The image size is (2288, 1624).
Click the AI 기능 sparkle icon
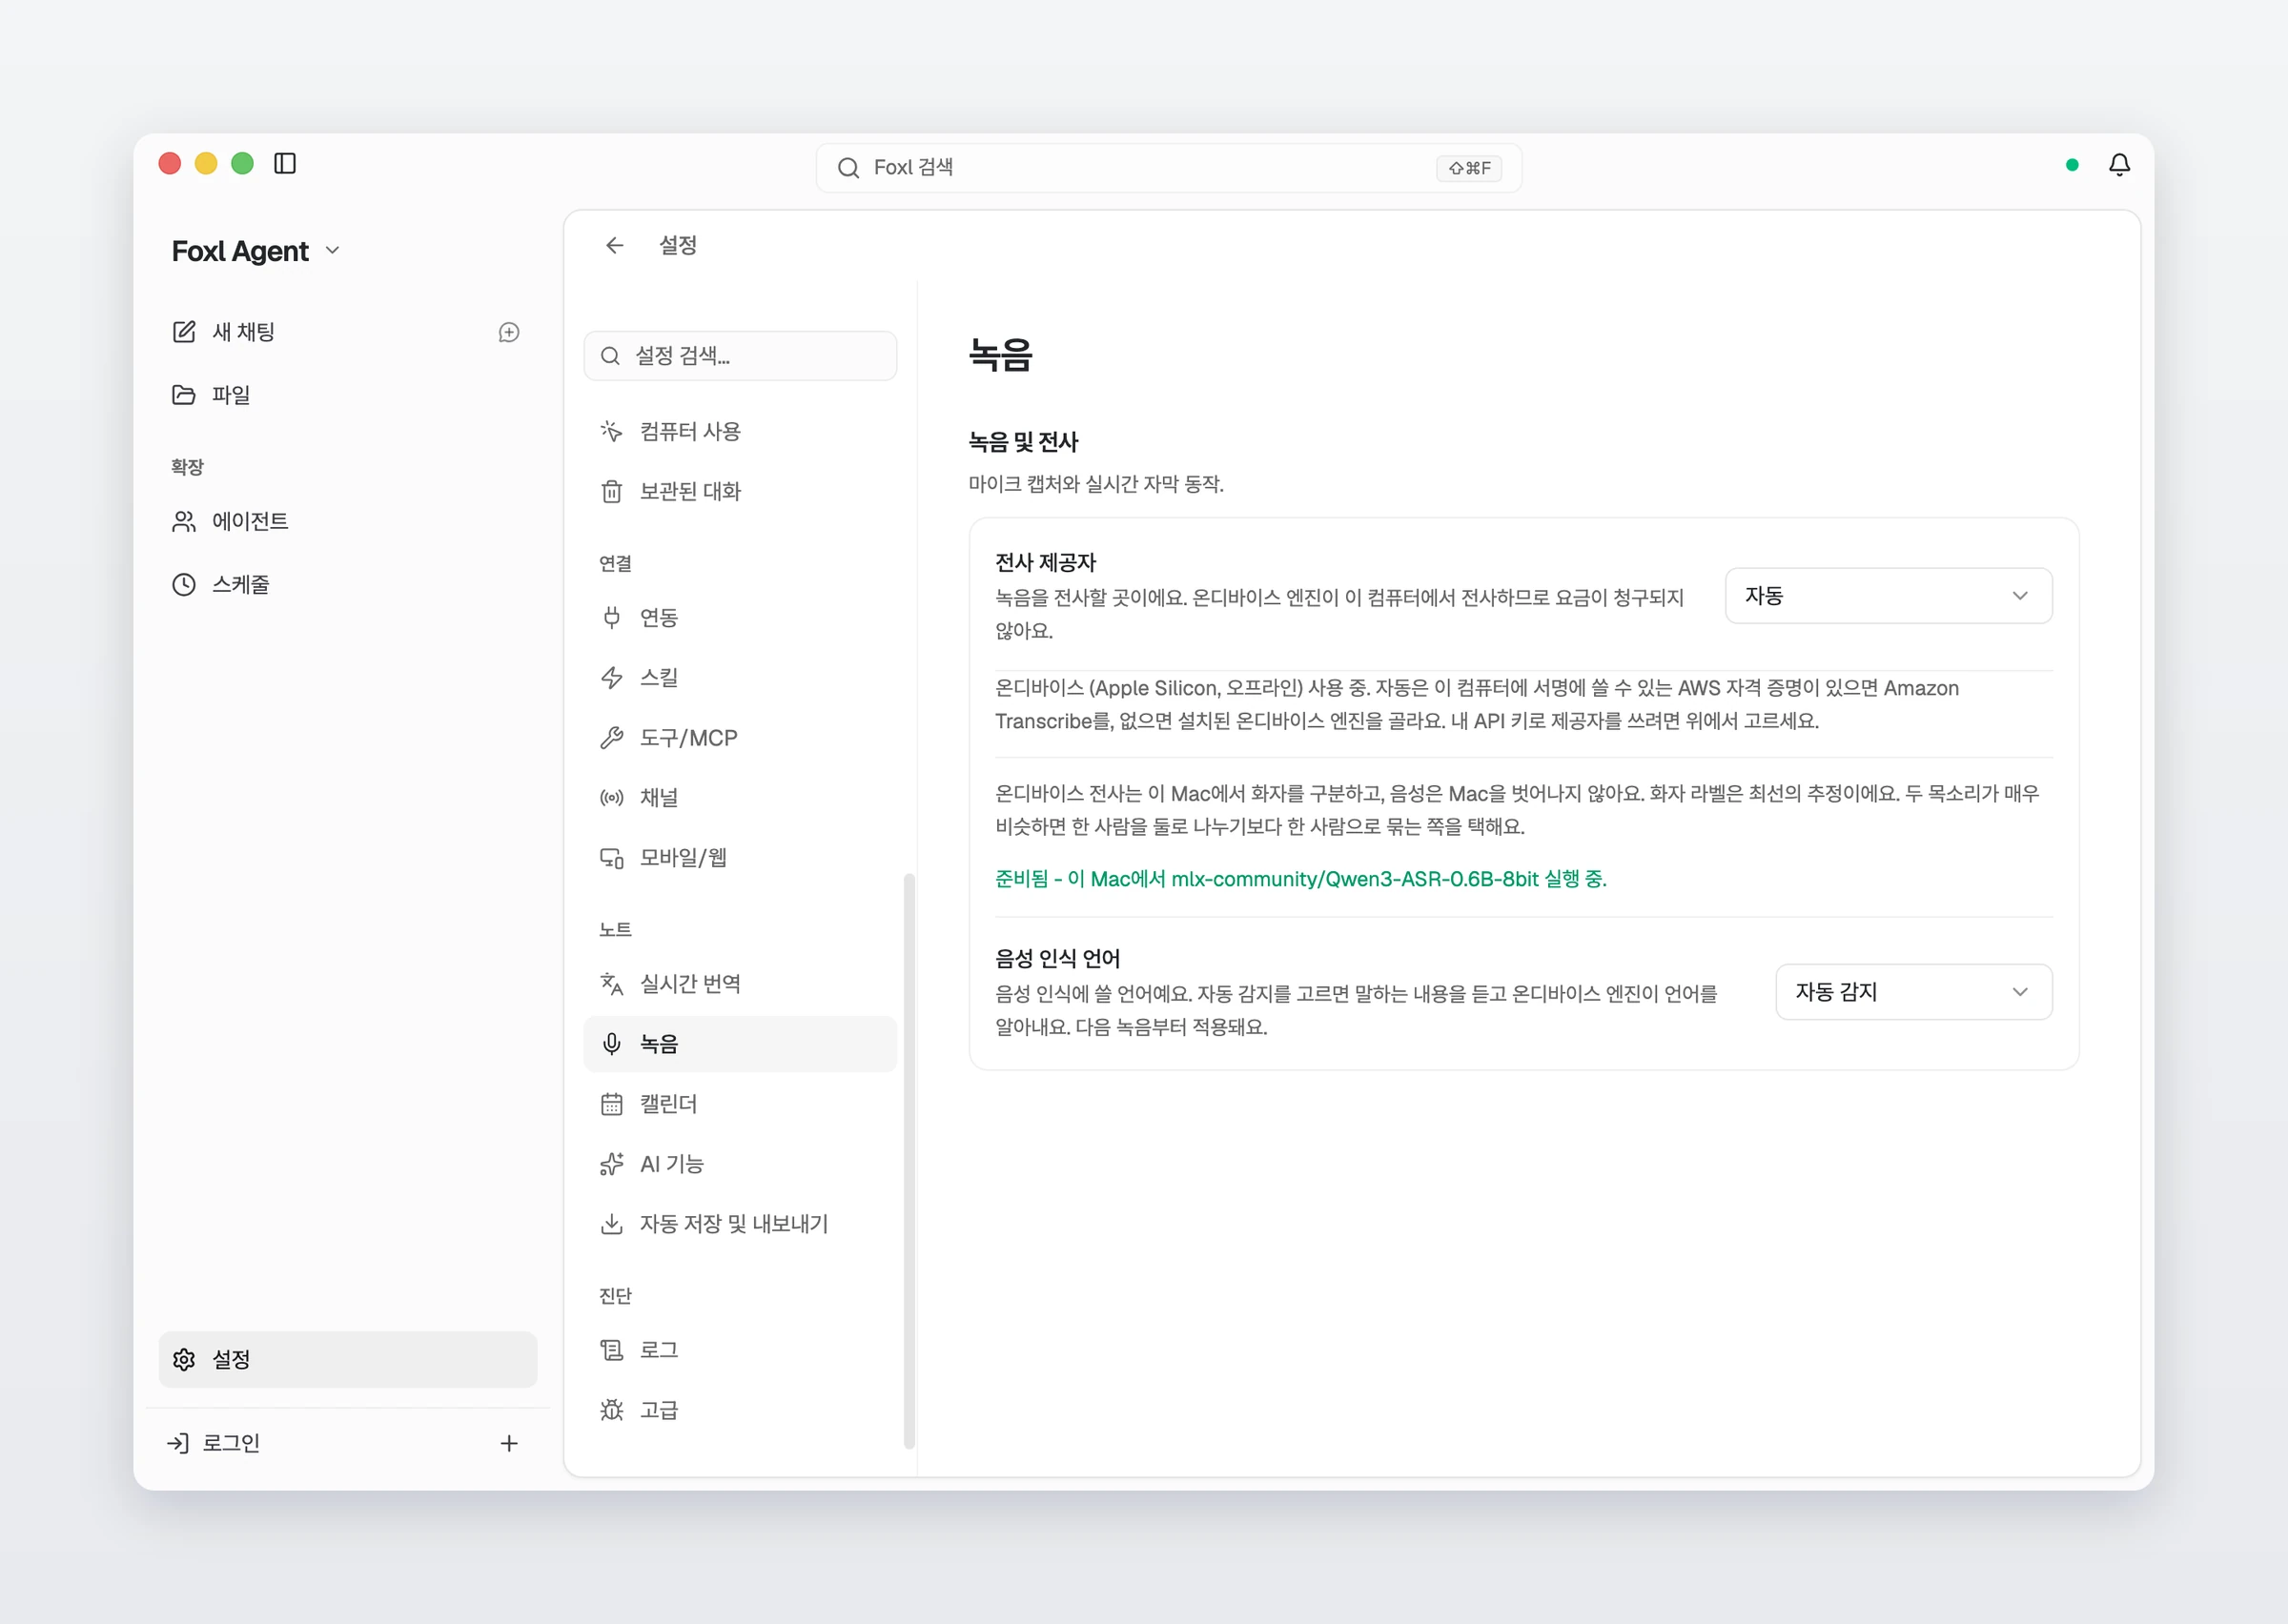(612, 1164)
